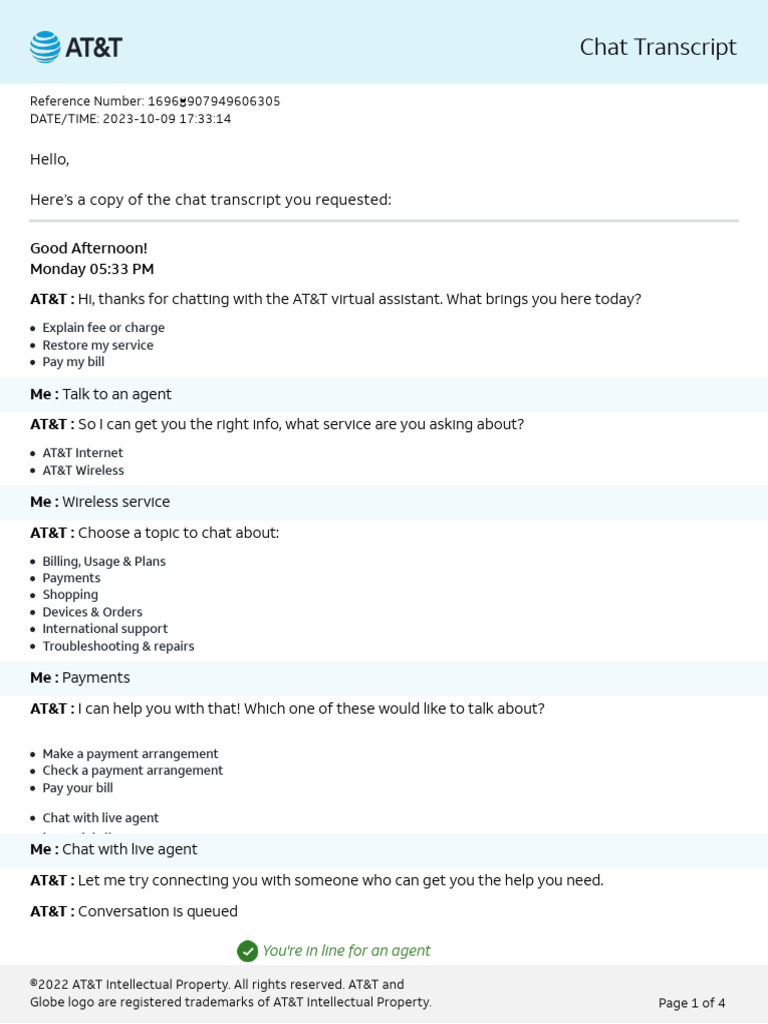
Task: Choose the Restore my service option
Action: click(x=98, y=345)
